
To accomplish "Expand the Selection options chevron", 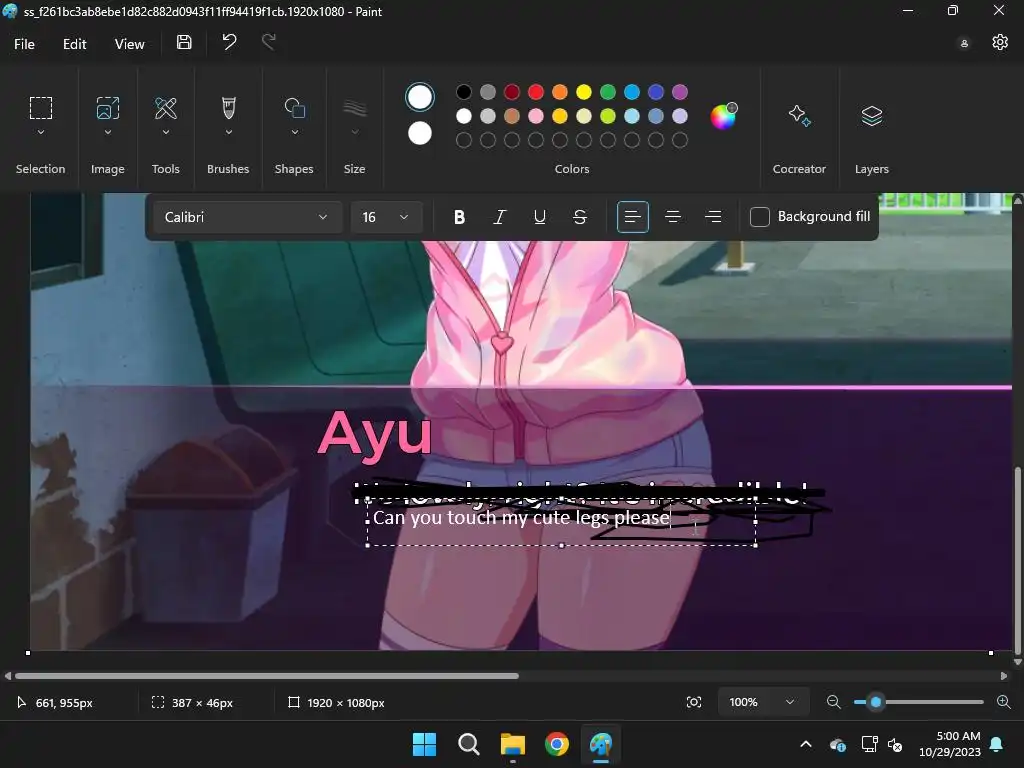I will click(40, 133).
